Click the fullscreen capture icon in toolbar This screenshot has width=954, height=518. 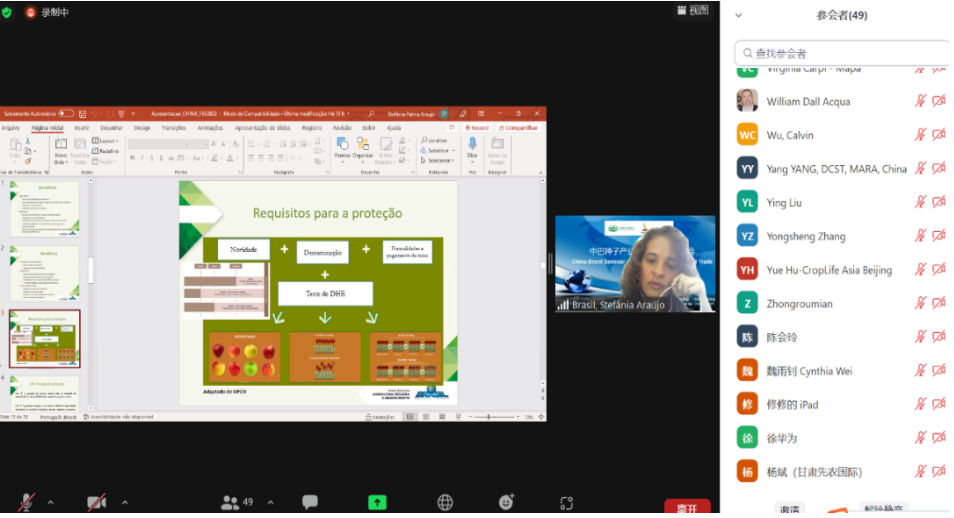(567, 502)
